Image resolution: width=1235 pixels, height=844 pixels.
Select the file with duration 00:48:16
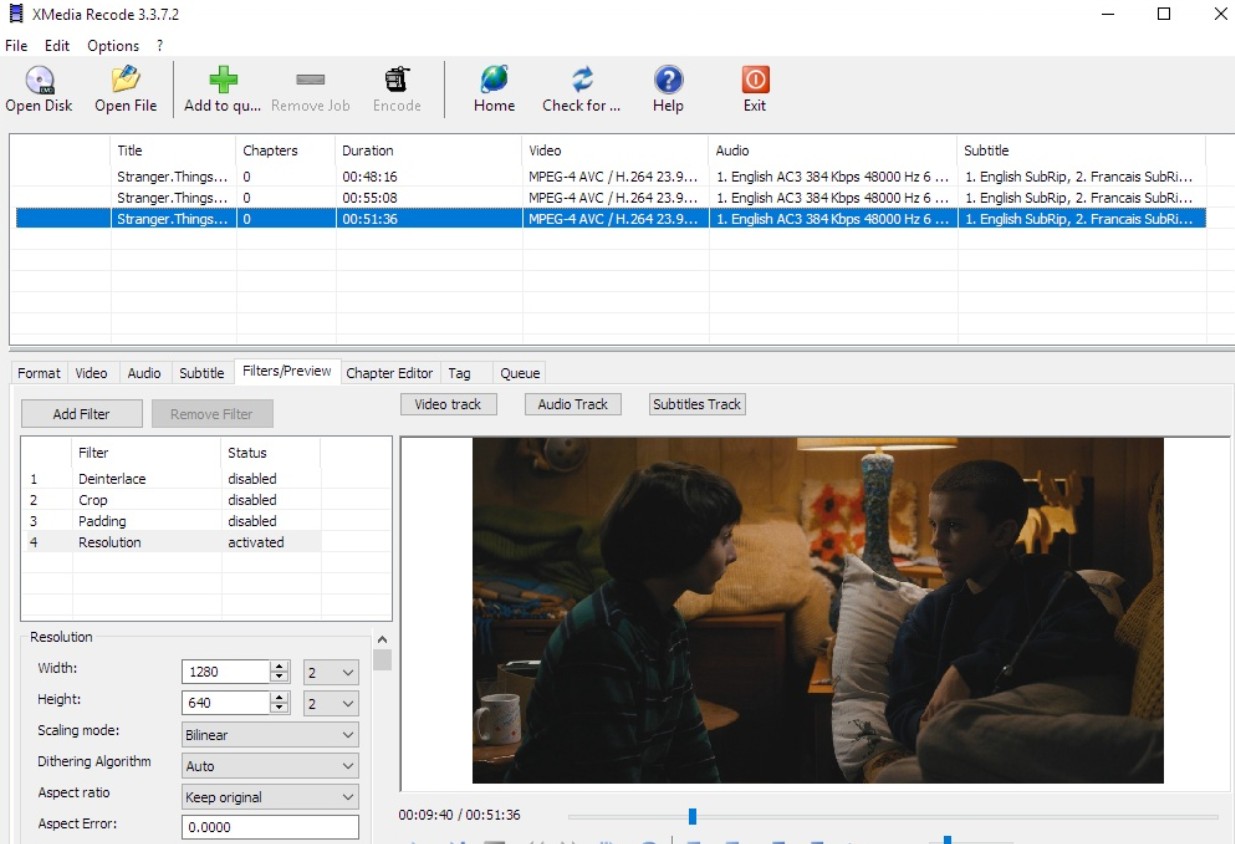tap(611, 176)
